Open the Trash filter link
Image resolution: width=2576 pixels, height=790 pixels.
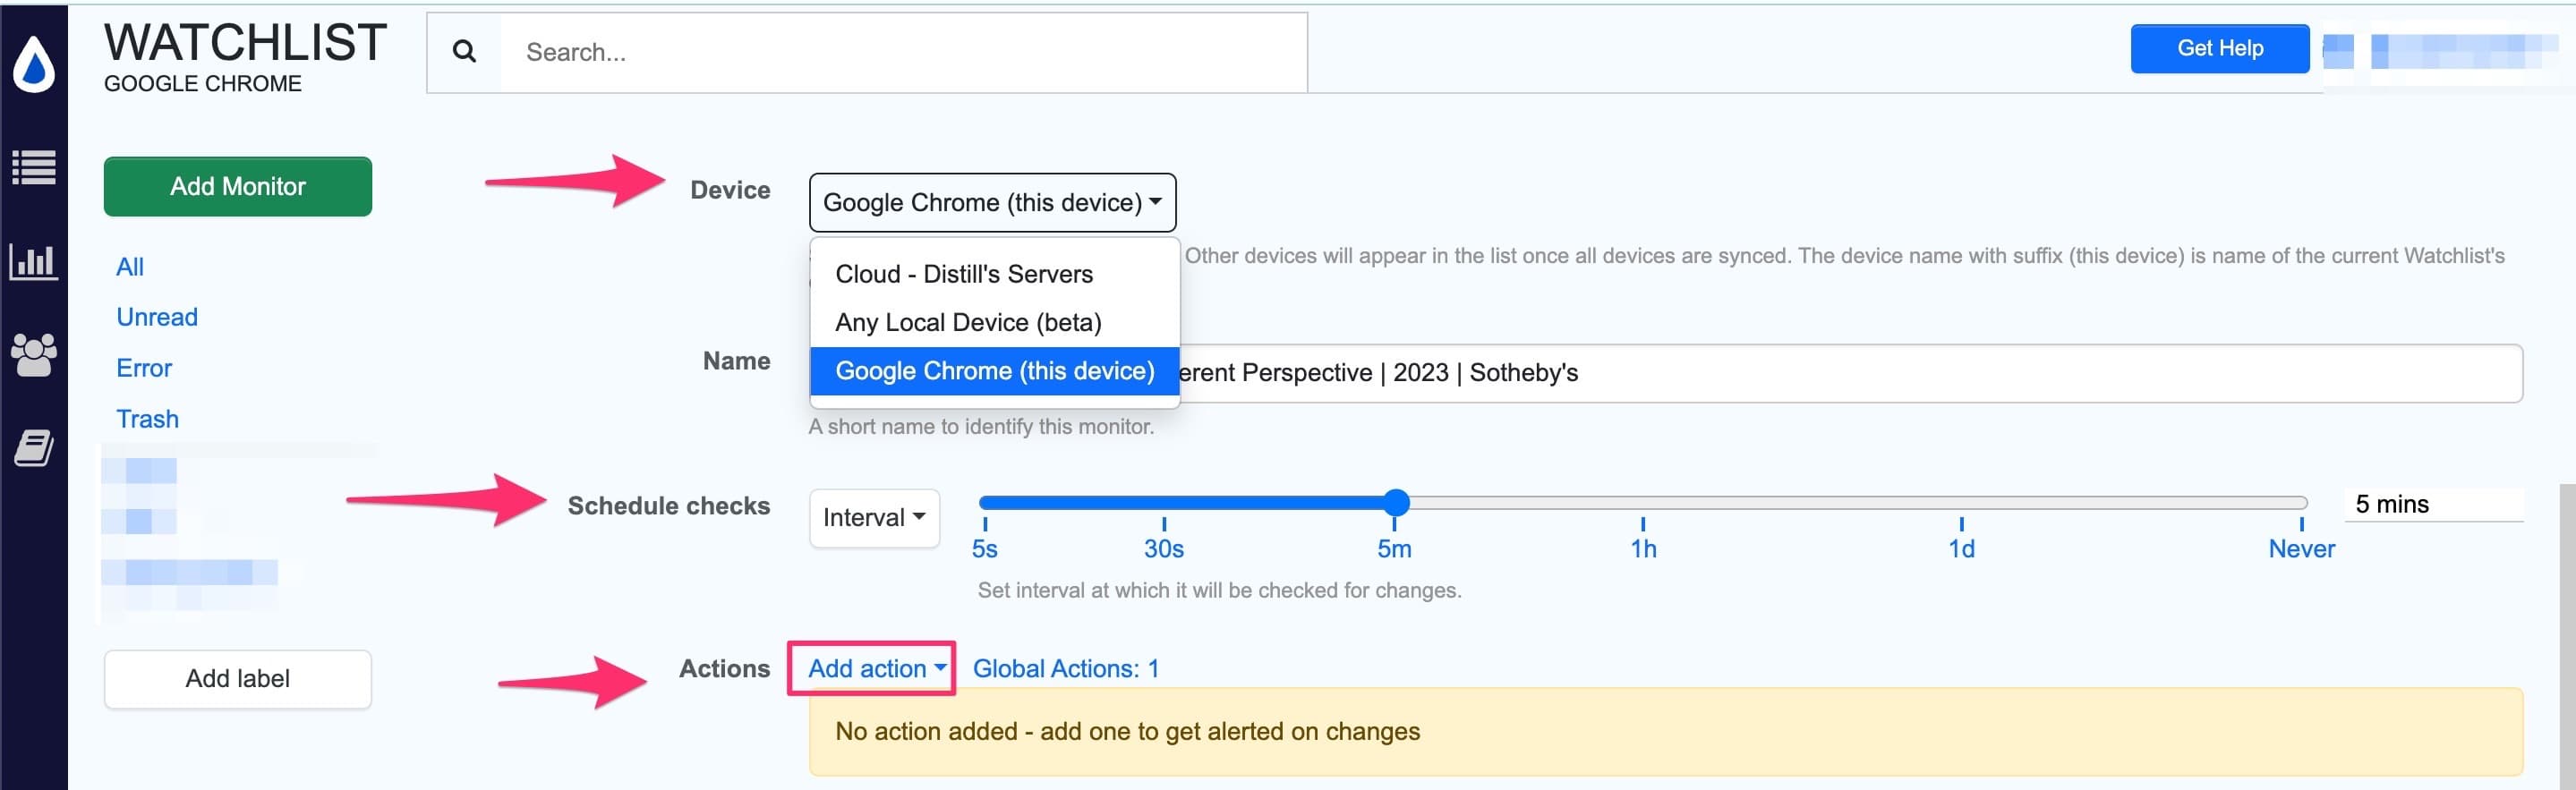(x=147, y=419)
